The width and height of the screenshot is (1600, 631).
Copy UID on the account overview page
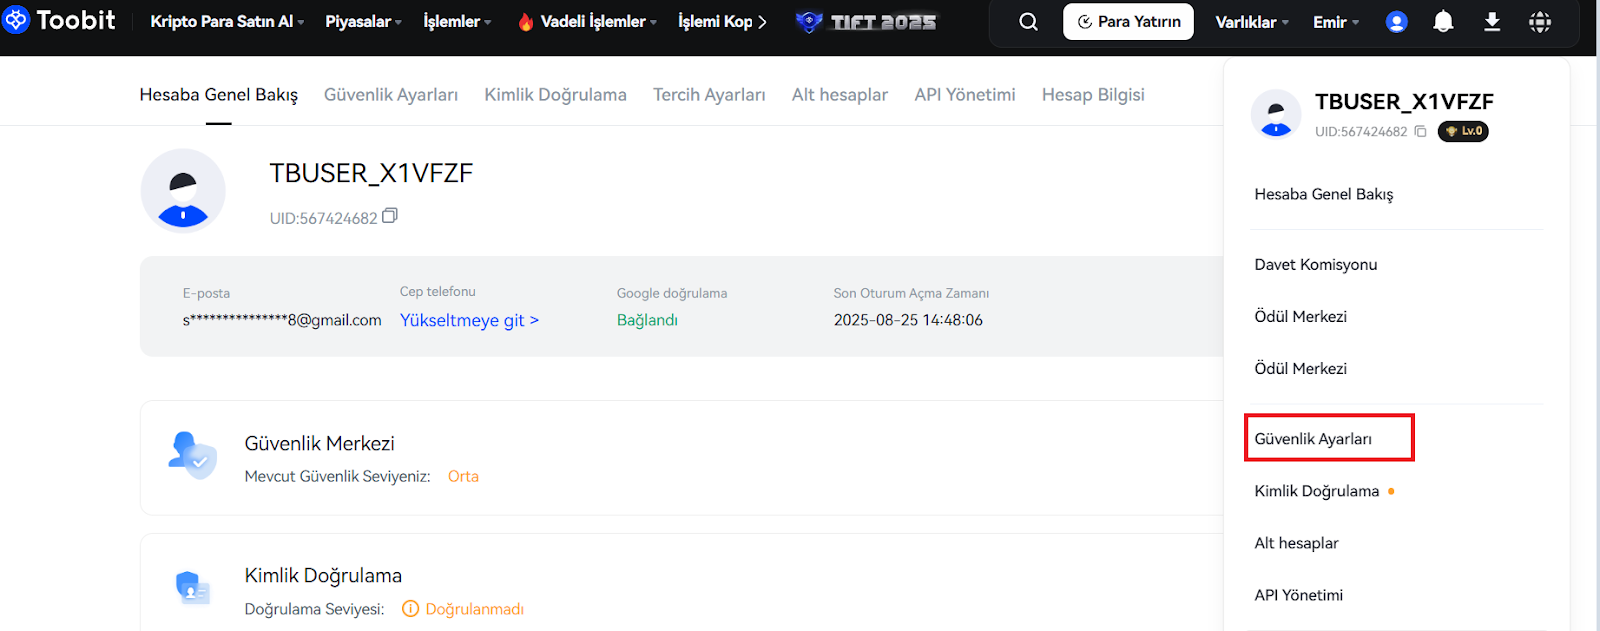pyautogui.click(x=390, y=216)
